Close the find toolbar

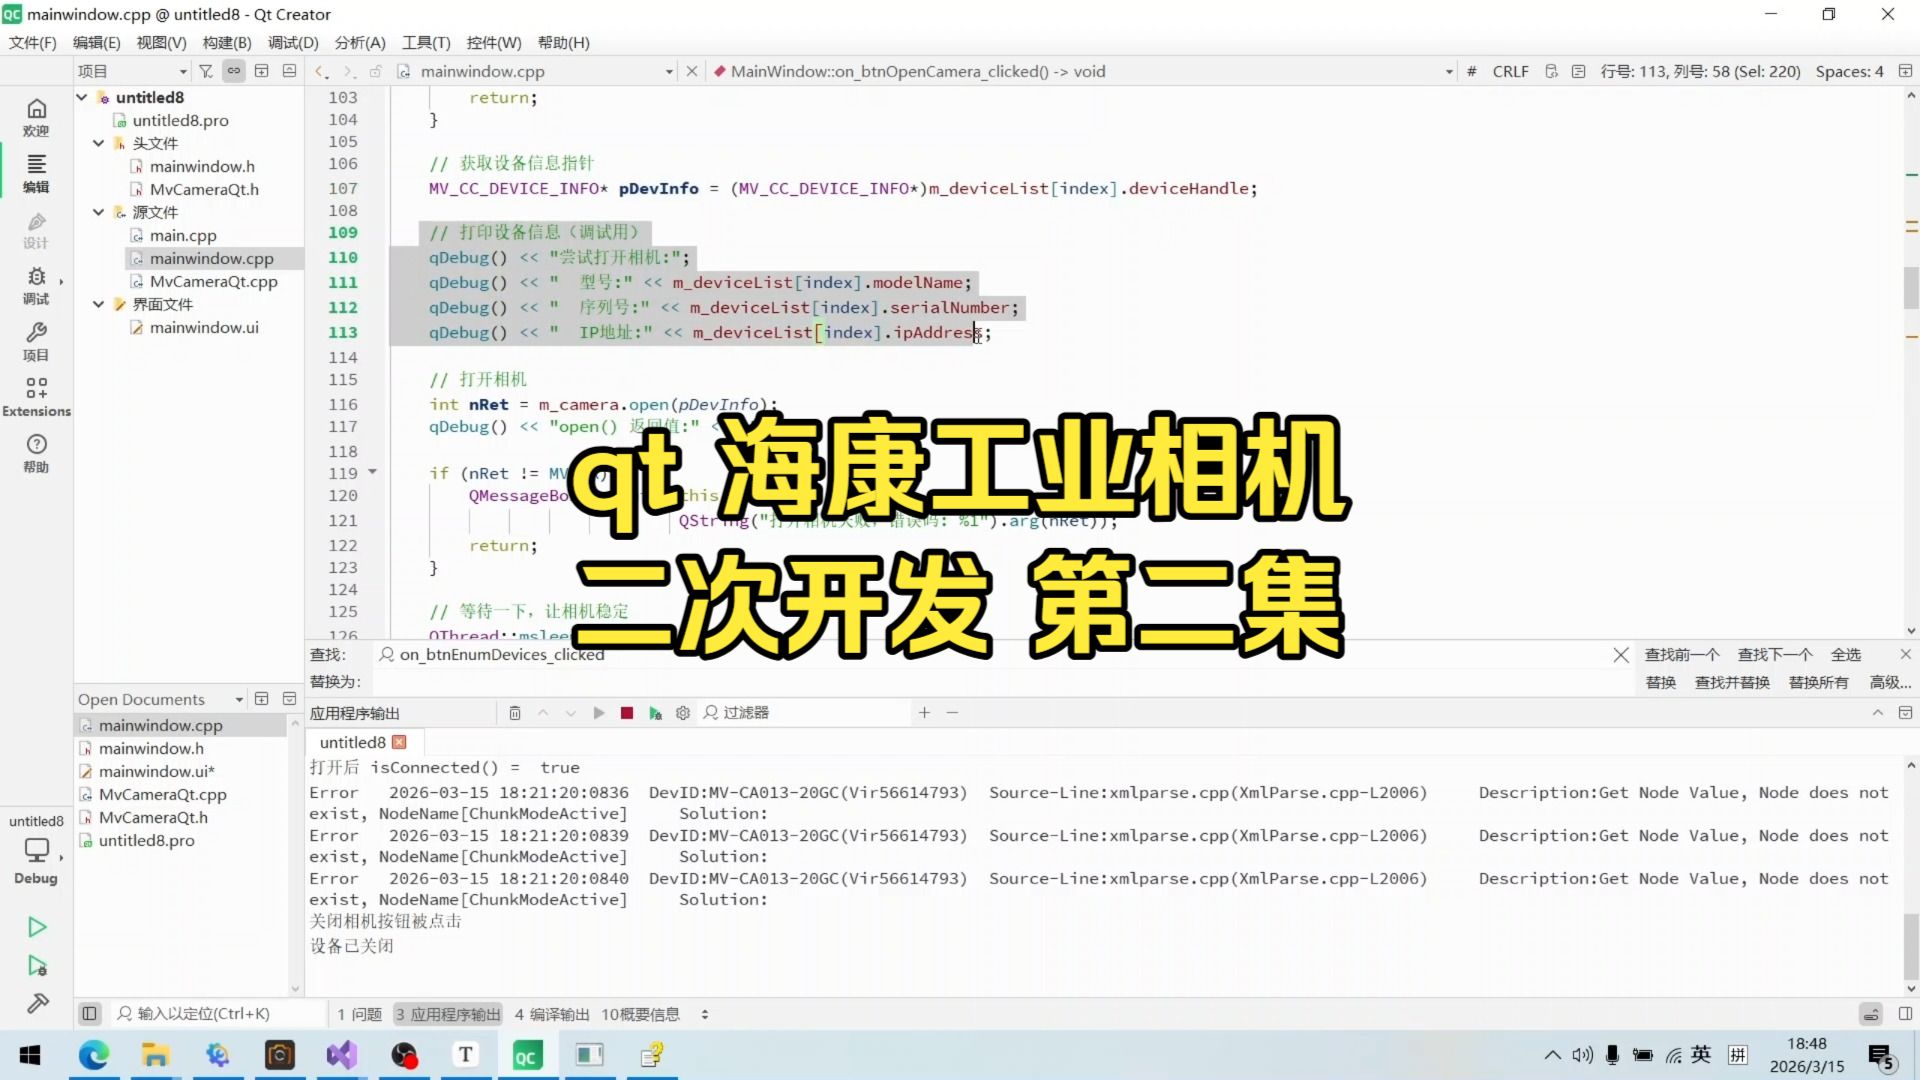[x=1905, y=654]
